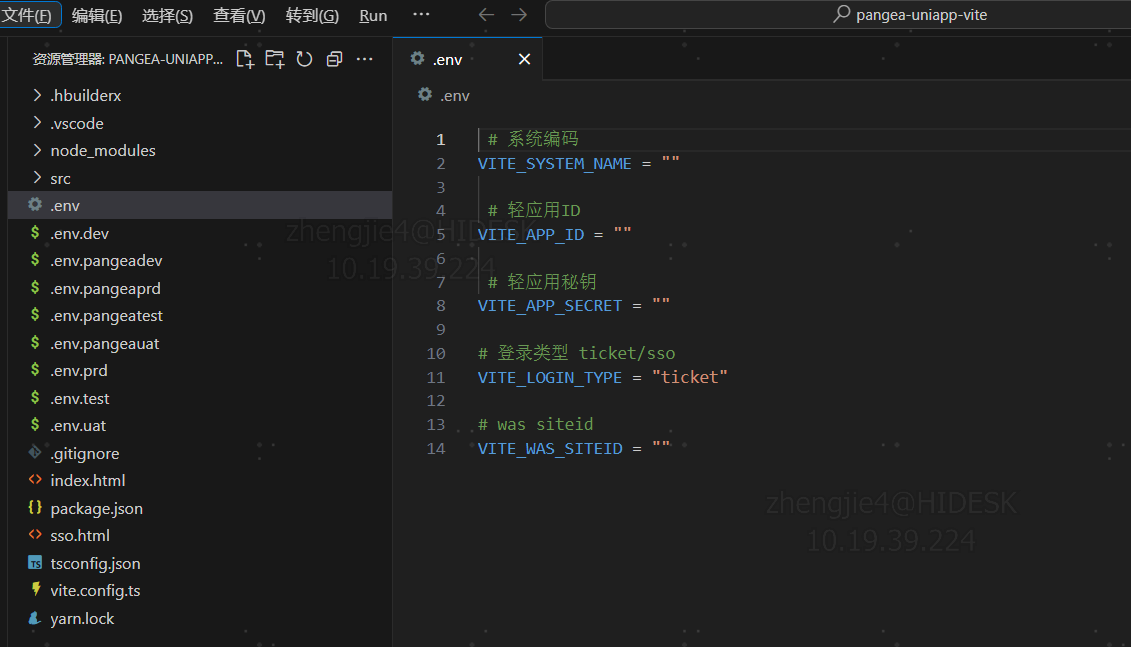Click VITE_WAS_SITEID on line 14
Viewport: 1131px width, 647px height.
coord(550,449)
